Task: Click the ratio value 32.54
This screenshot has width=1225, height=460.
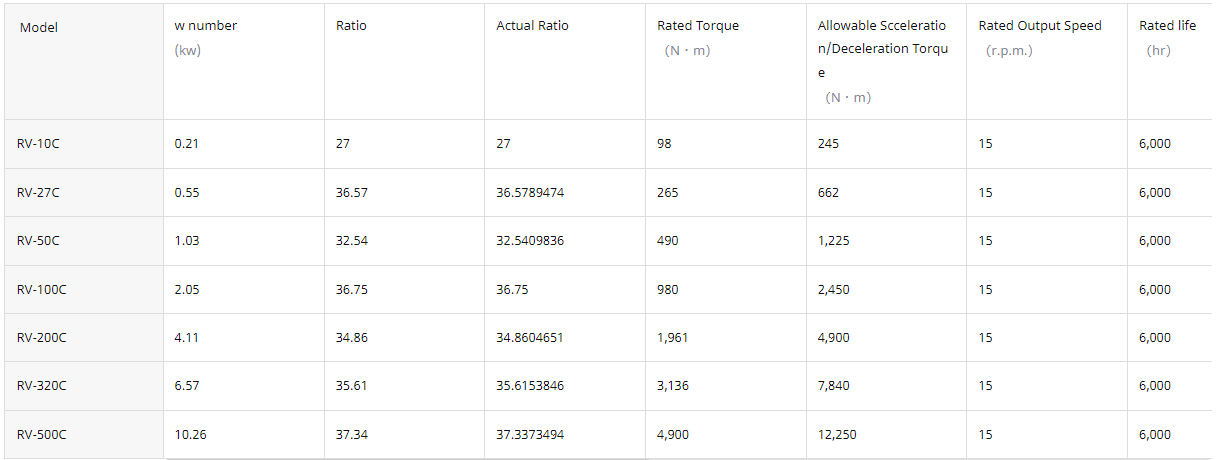Action: (x=352, y=241)
